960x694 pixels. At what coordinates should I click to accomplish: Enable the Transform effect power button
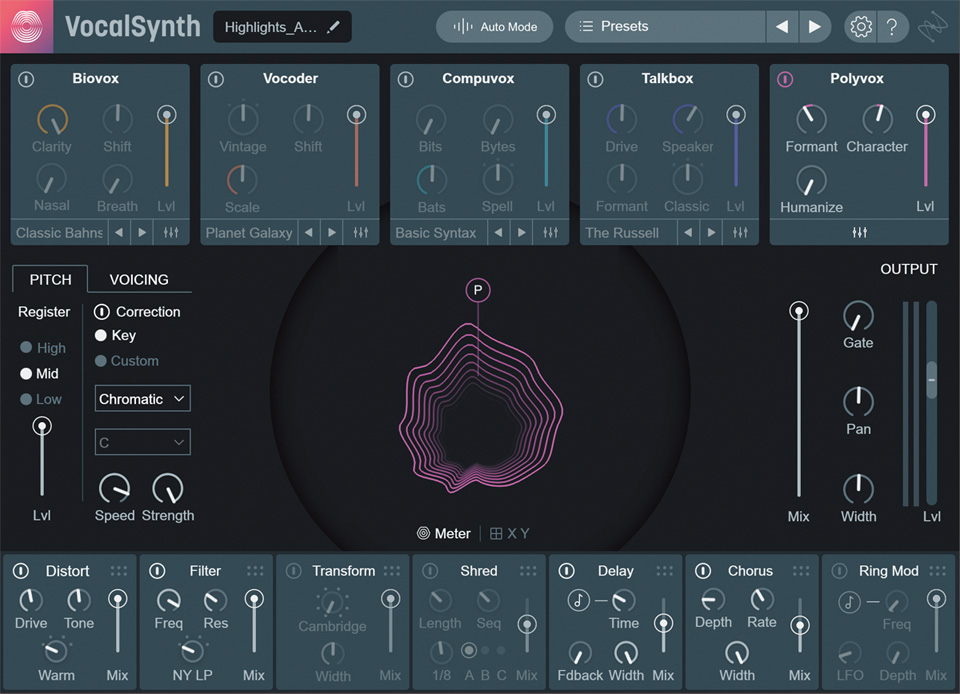click(x=294, y=571)
